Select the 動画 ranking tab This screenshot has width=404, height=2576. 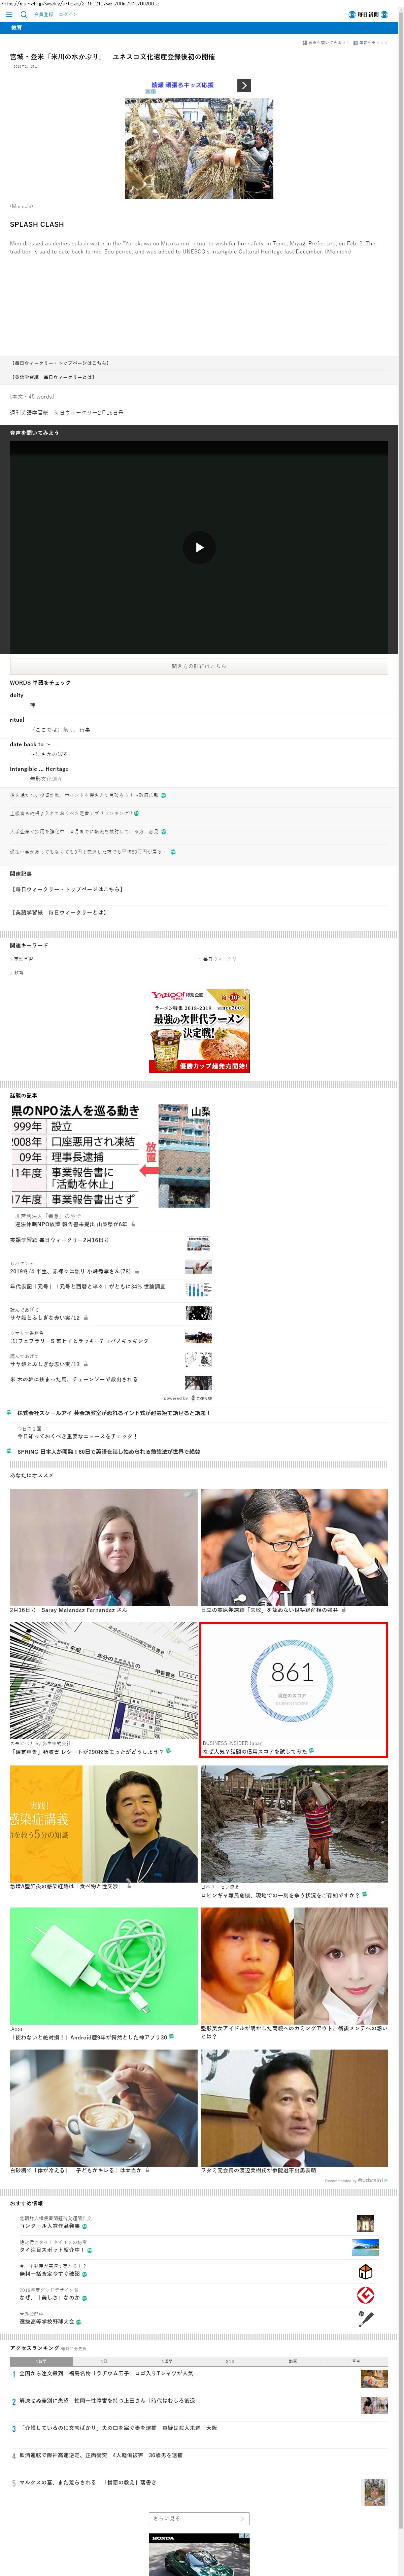293,2361
